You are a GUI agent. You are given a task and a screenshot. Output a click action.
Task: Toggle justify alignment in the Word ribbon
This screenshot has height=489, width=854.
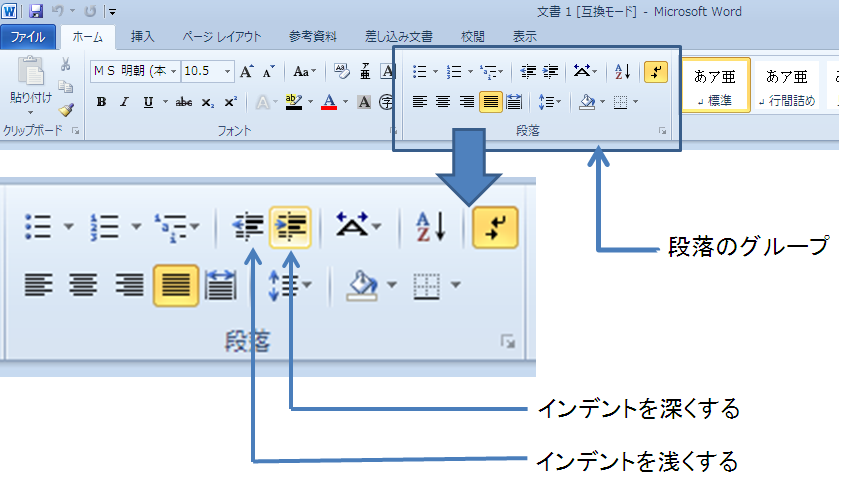491,102
